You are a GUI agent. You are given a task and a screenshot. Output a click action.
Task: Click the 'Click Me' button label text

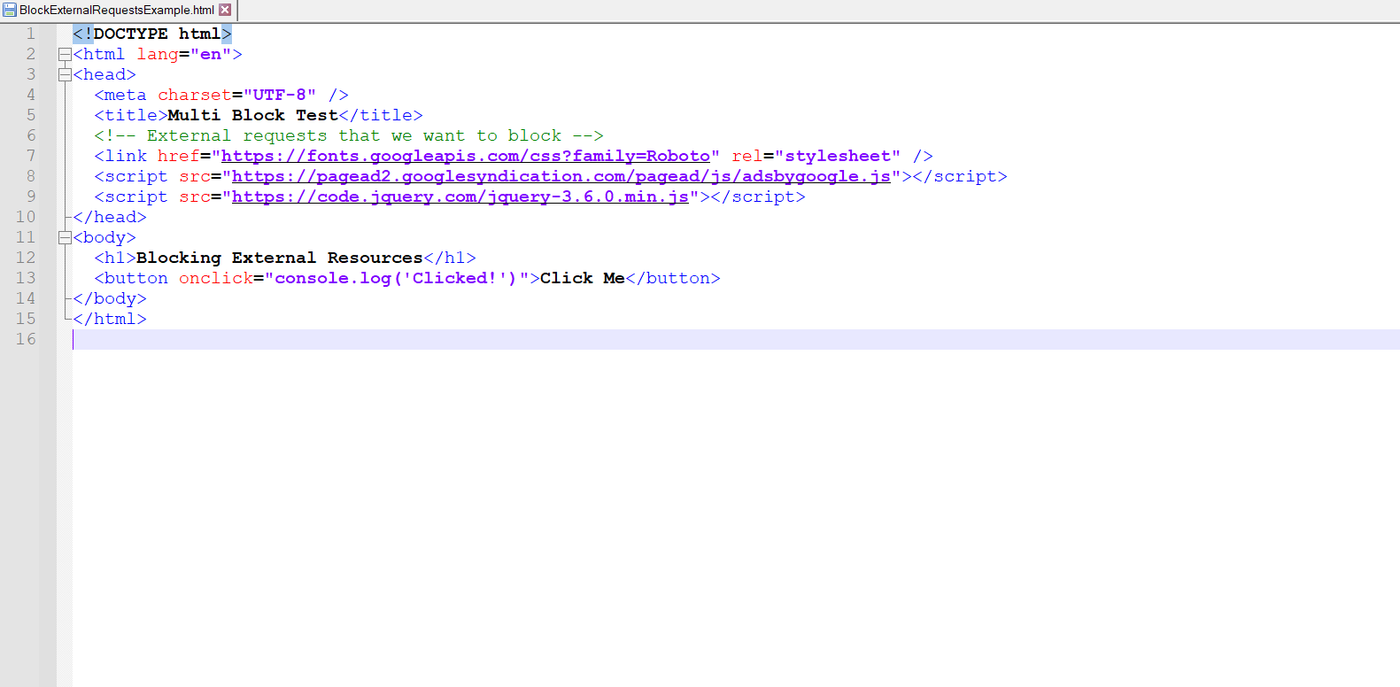582,278
